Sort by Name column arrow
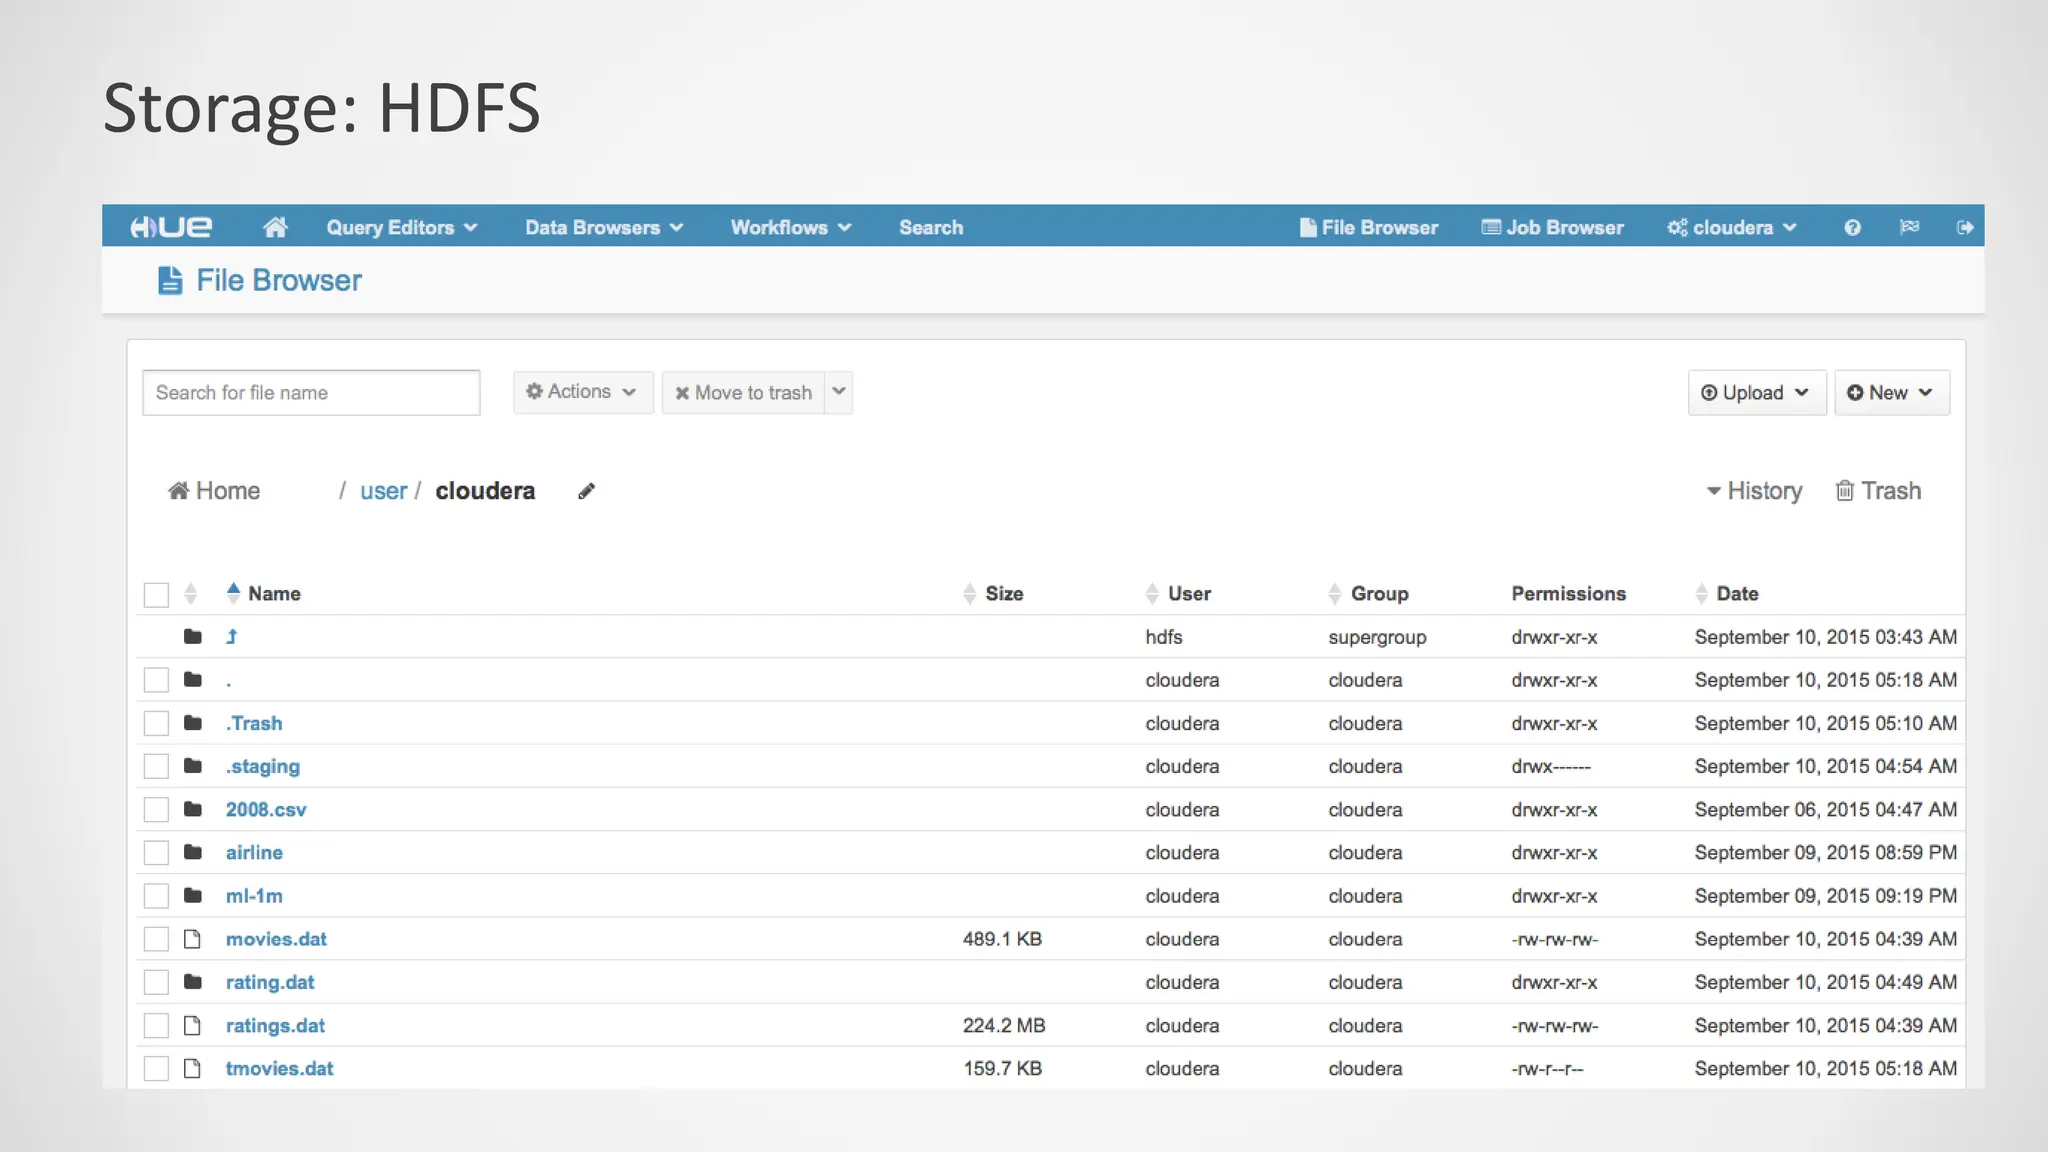 233,593
